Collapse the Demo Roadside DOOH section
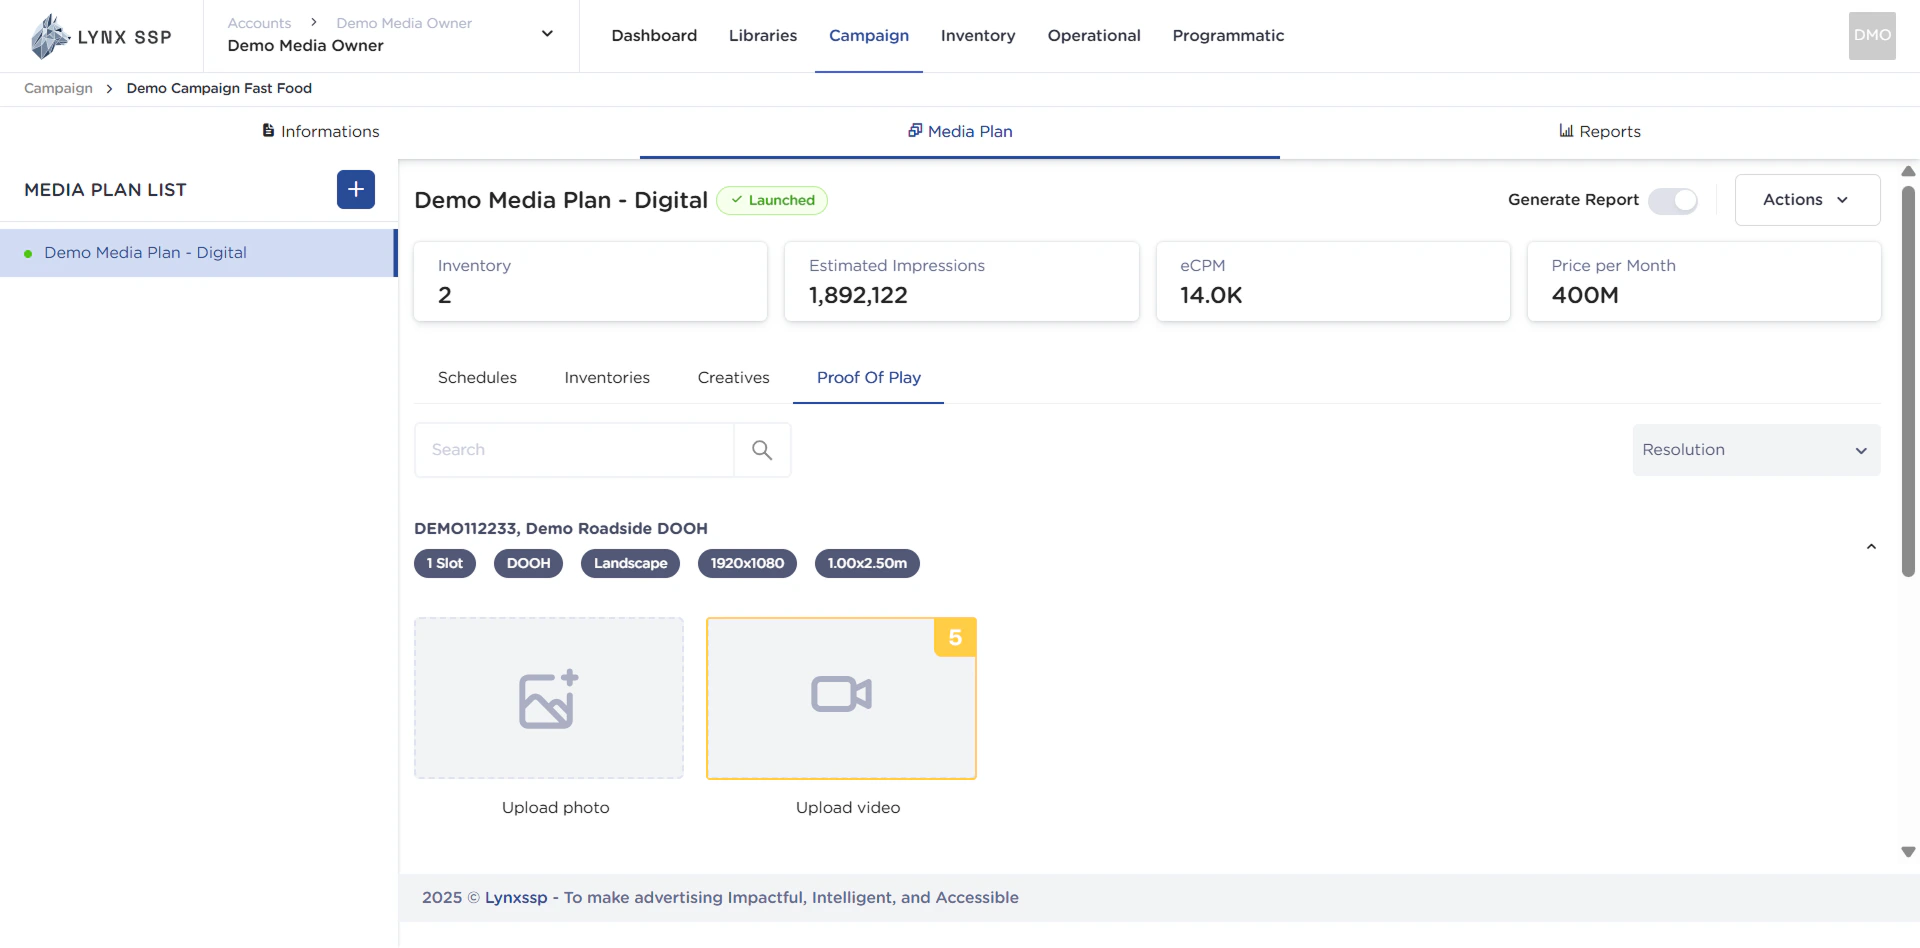 click(x=1871, y=547)
